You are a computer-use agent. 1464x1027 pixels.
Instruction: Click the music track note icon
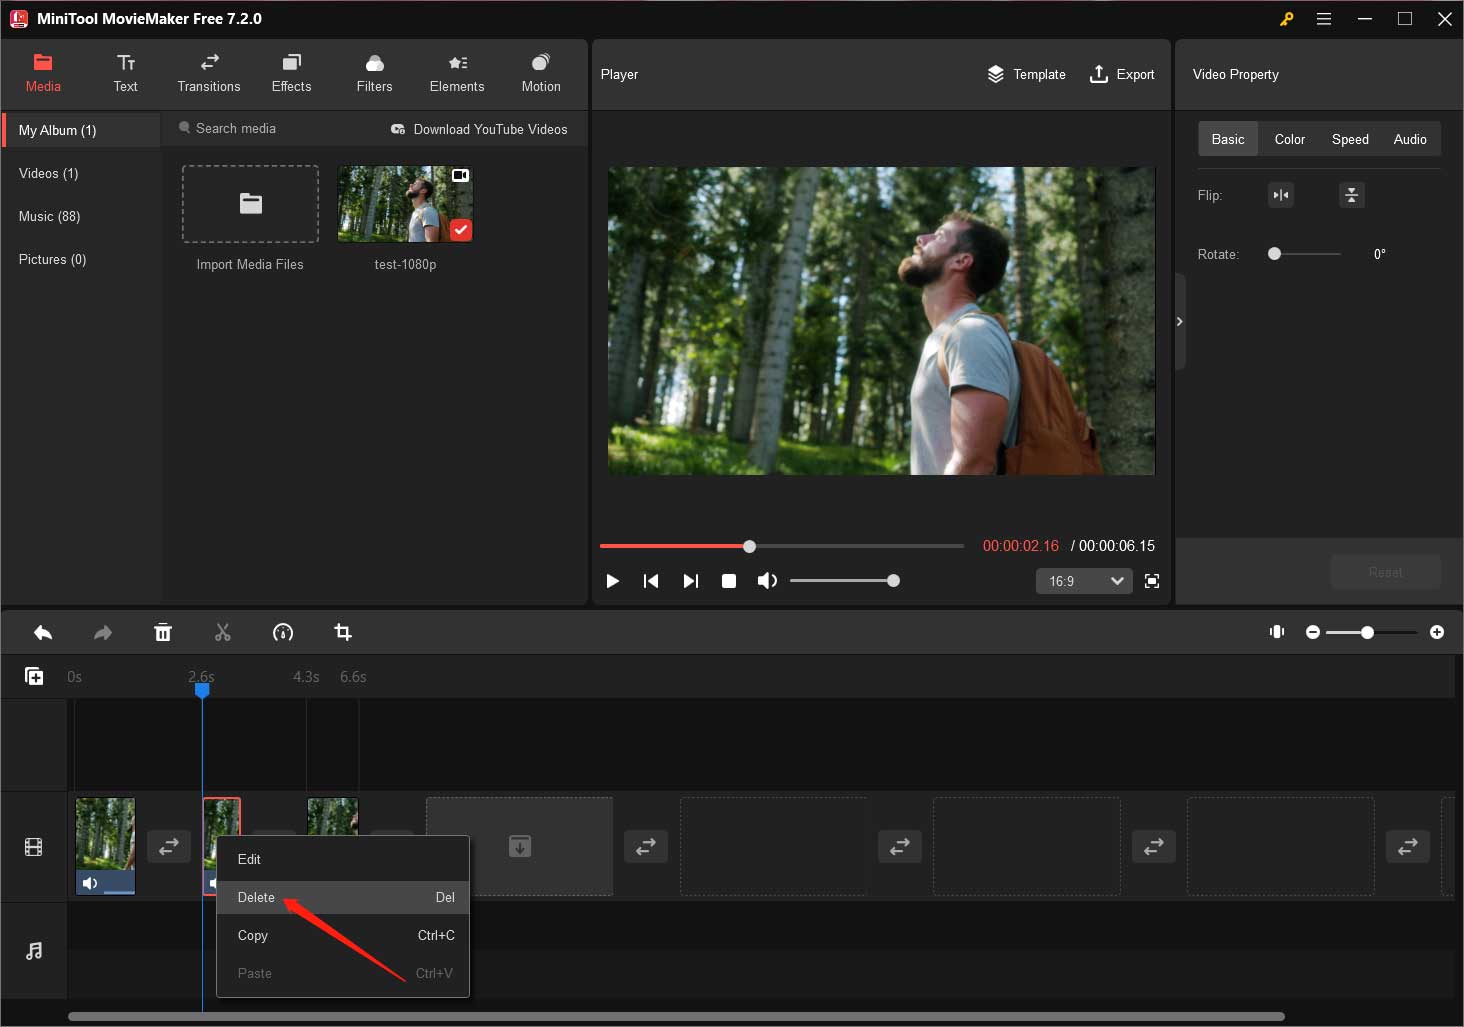point(34,951)
